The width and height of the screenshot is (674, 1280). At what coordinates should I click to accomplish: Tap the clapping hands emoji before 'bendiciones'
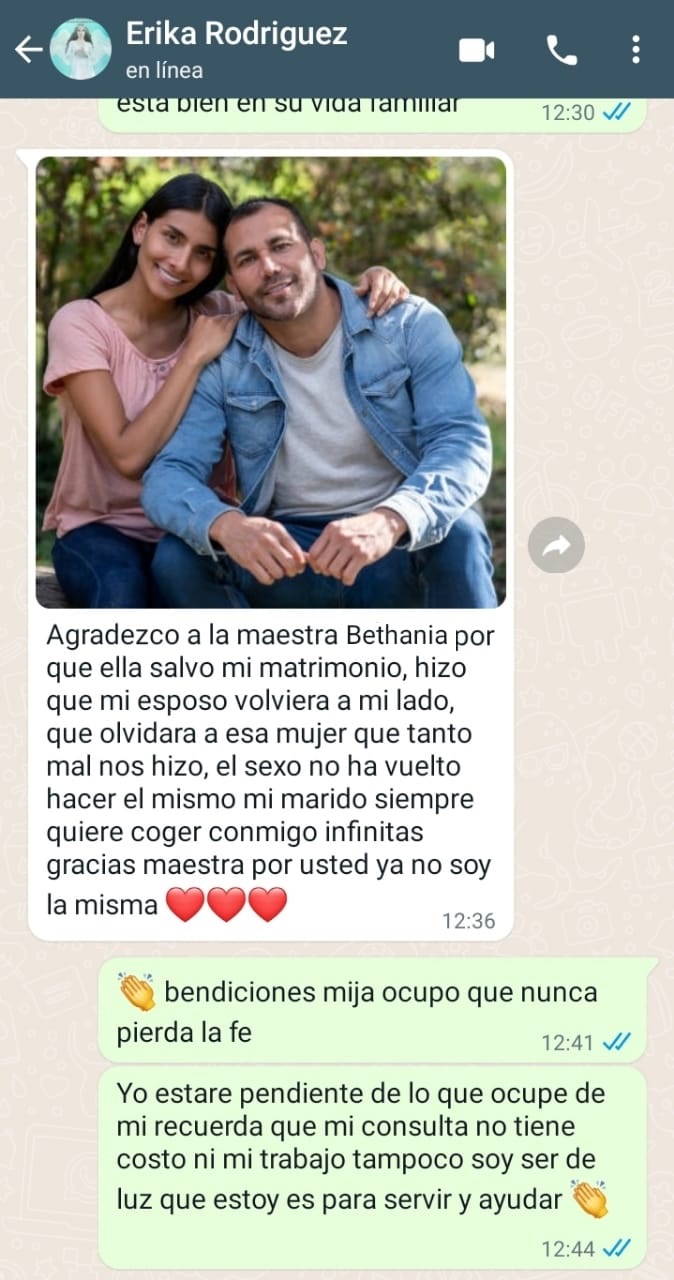click(x=136, y=992)
